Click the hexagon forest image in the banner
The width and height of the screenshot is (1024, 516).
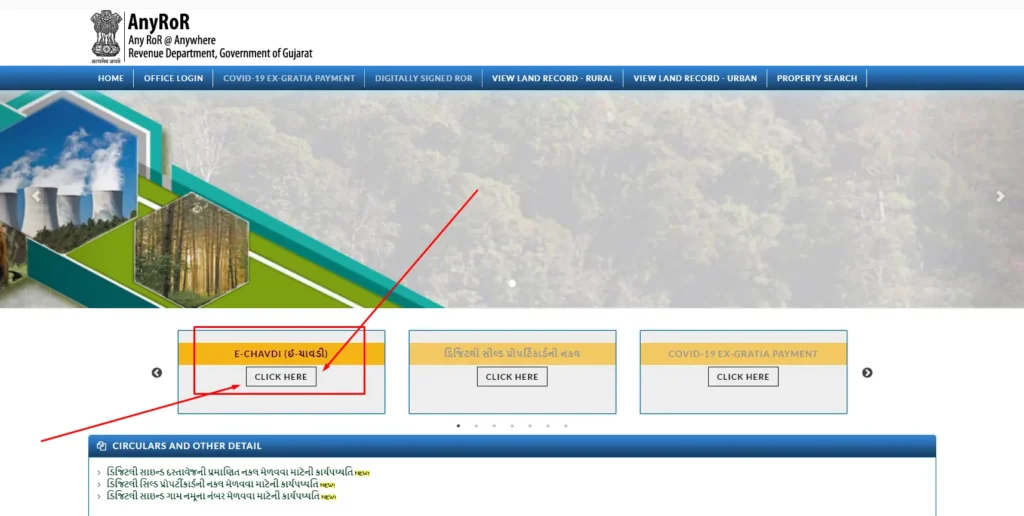192,250
